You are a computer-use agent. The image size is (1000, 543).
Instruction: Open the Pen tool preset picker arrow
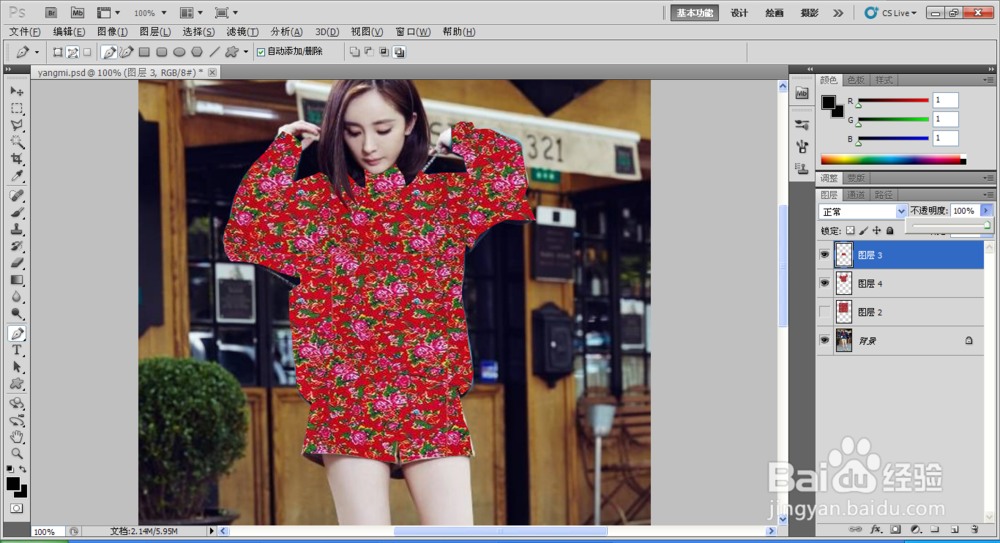click(36, 52)
